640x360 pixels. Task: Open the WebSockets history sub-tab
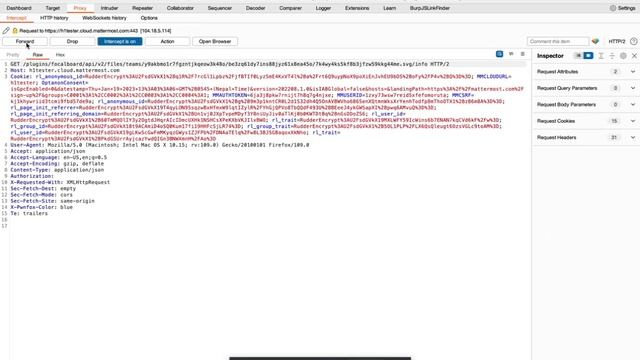104,18
